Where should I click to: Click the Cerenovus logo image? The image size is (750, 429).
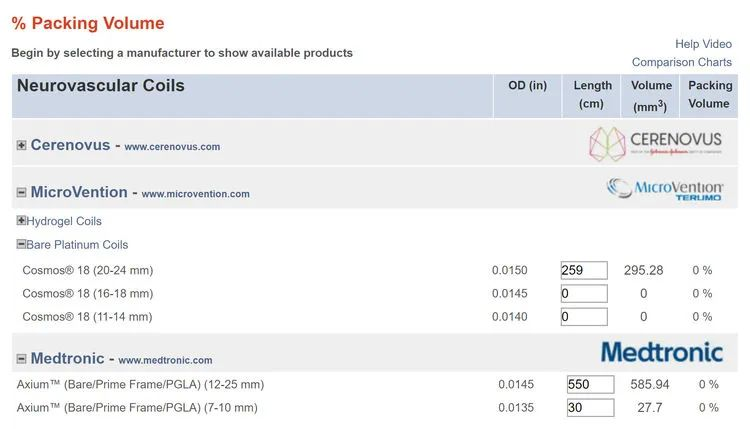655,143
